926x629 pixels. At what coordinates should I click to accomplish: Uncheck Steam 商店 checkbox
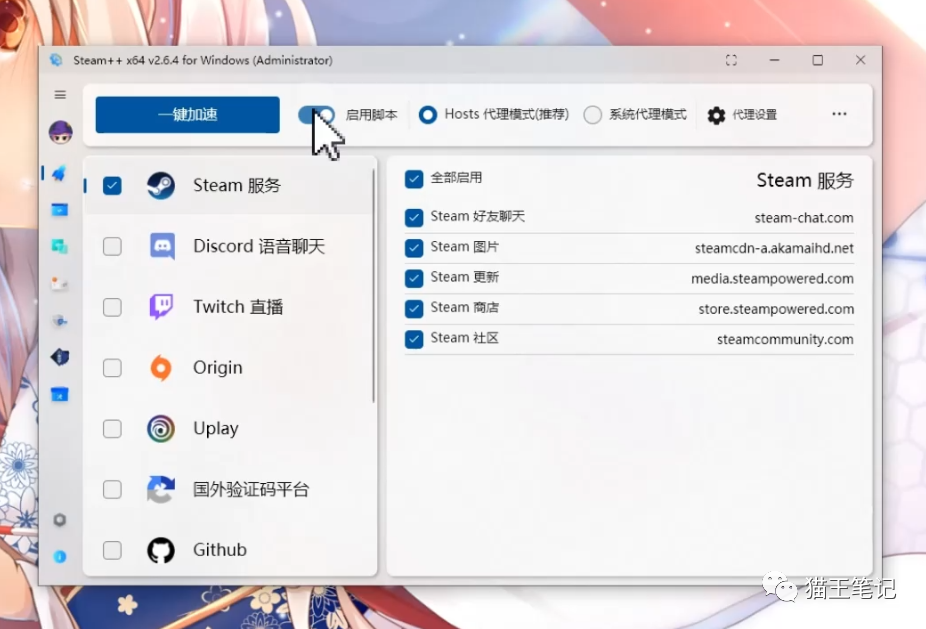point(414,309)
